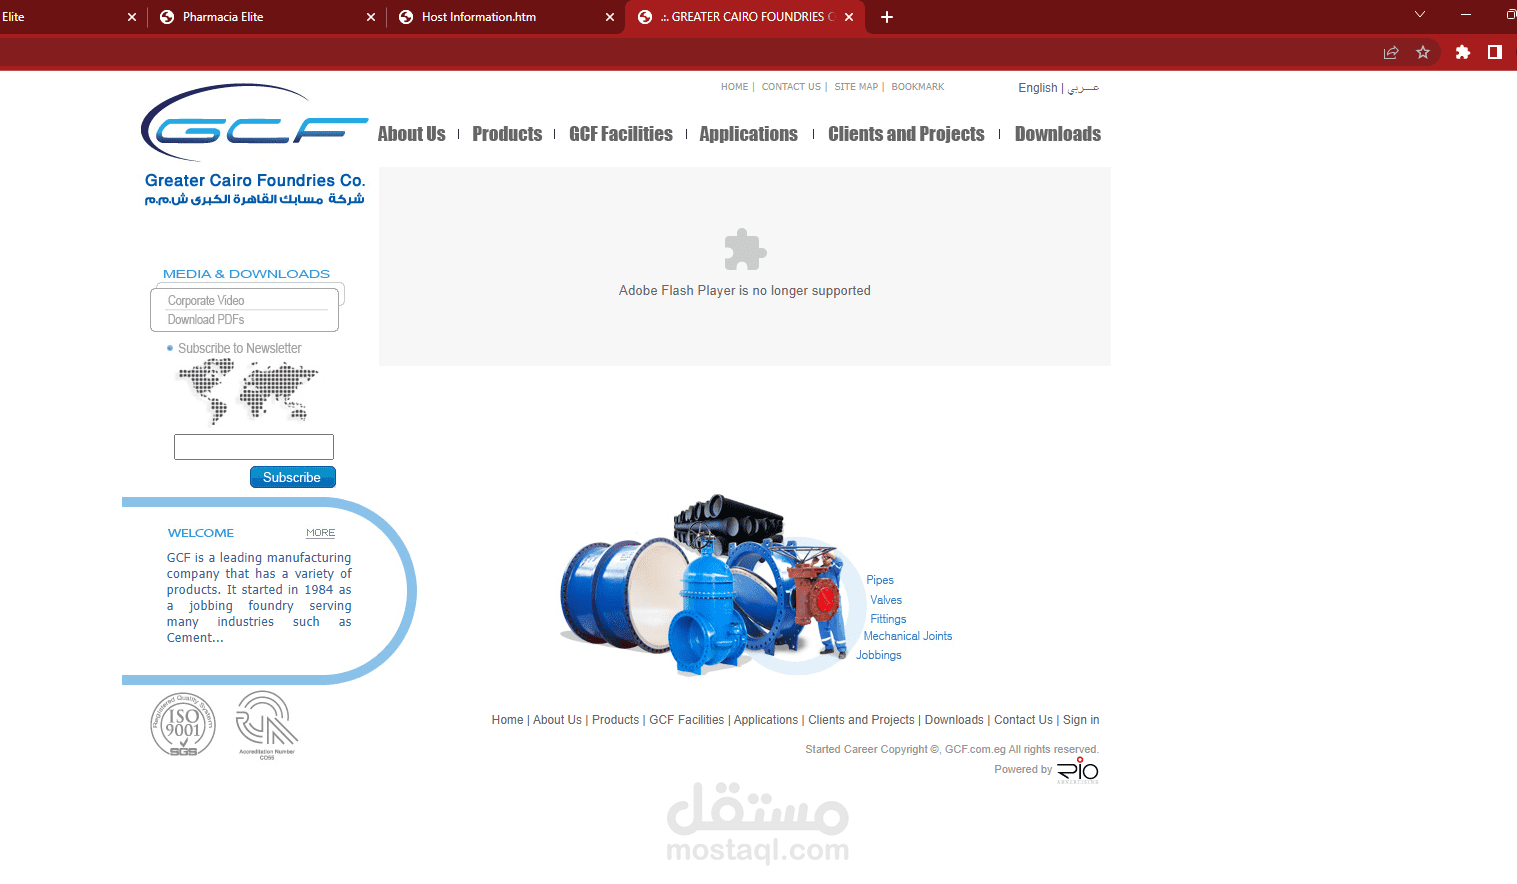Click the top BOOKMARK link
This screenshot has height=884, width=1517.
[x=918, y=87]
